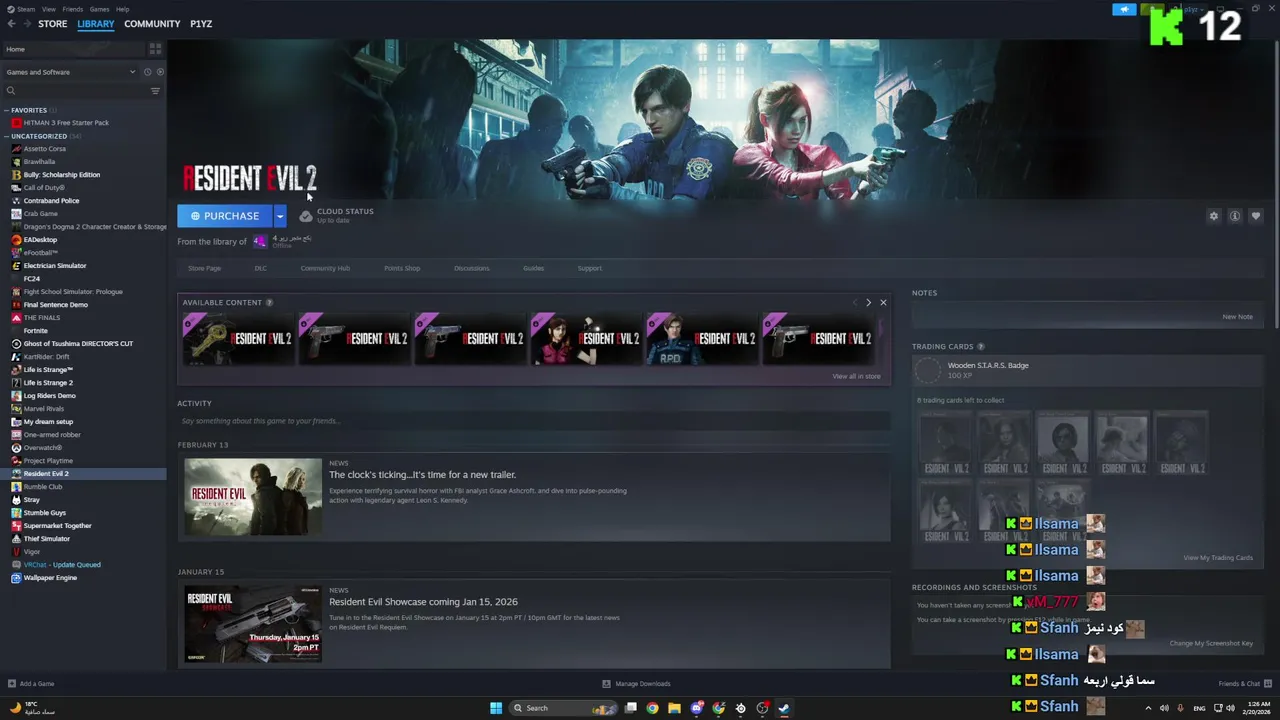Switch to the COMMUNITY section
1280x720 pixels.
tap(152, 24)
